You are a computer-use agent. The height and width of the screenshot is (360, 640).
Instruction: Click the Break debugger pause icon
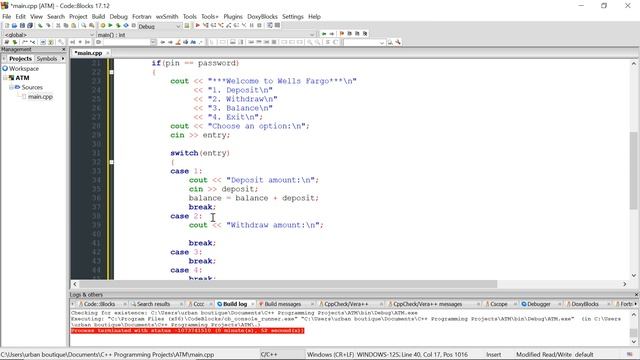point(251,25)
